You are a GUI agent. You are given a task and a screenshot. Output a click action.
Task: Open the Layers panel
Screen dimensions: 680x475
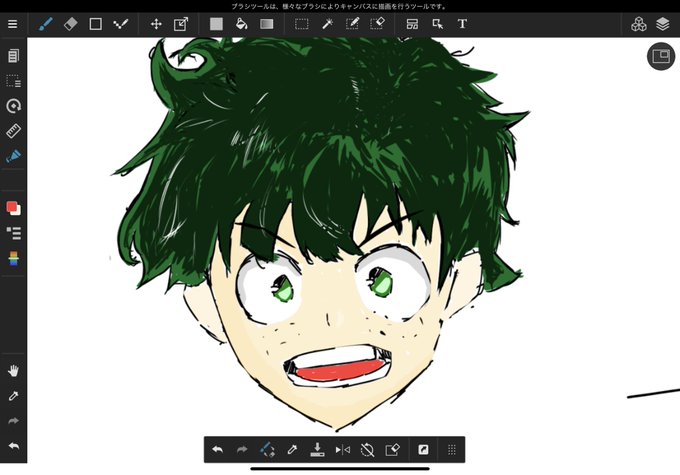[663, 24]
